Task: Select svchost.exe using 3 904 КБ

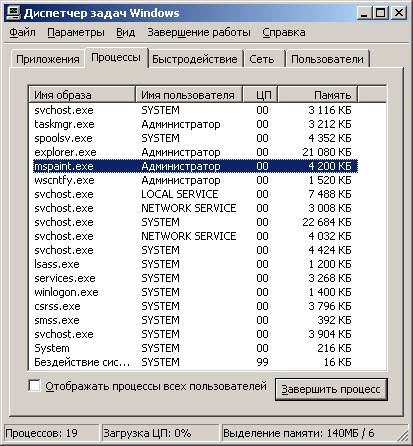Action: (x=196, y=334)
